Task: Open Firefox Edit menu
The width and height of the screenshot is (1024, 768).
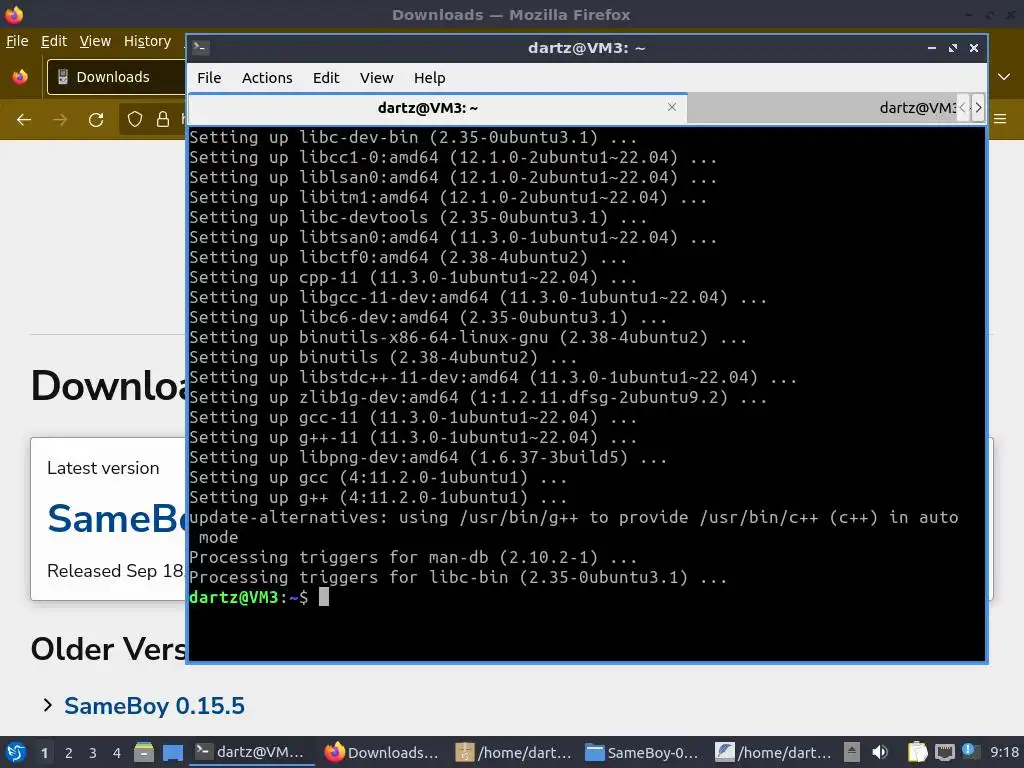Action: pos(54,41)
